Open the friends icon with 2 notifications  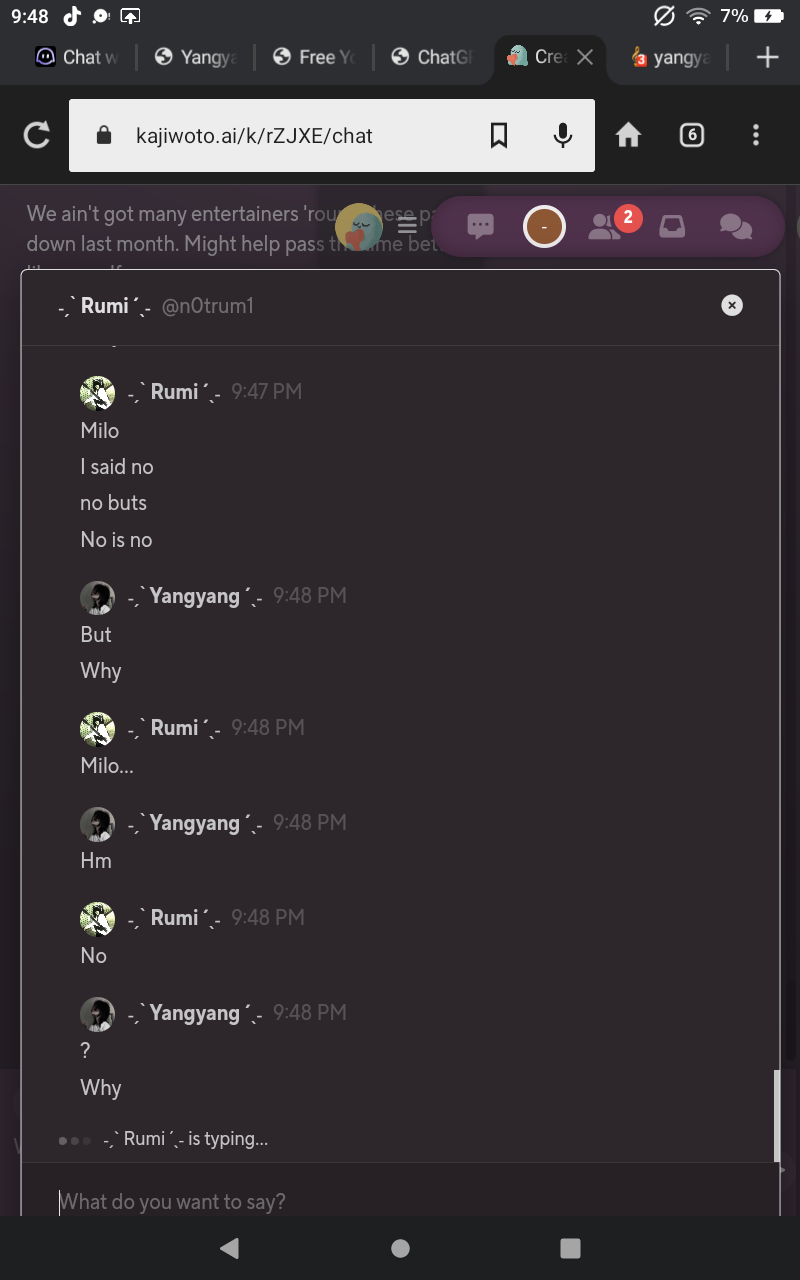coord(605,227)
